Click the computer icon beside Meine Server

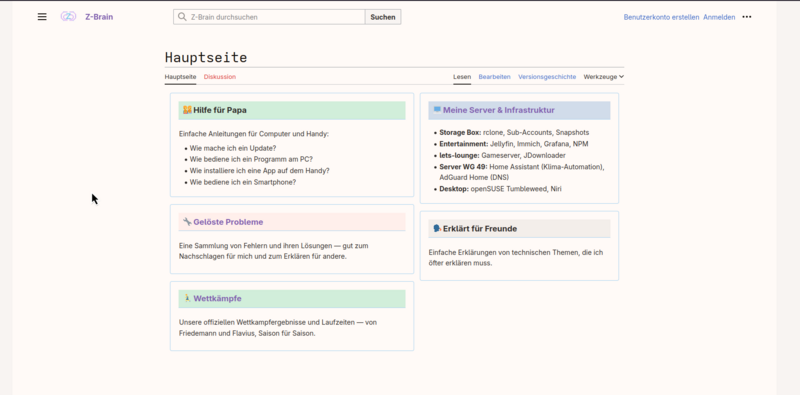[x=437, y=110]
